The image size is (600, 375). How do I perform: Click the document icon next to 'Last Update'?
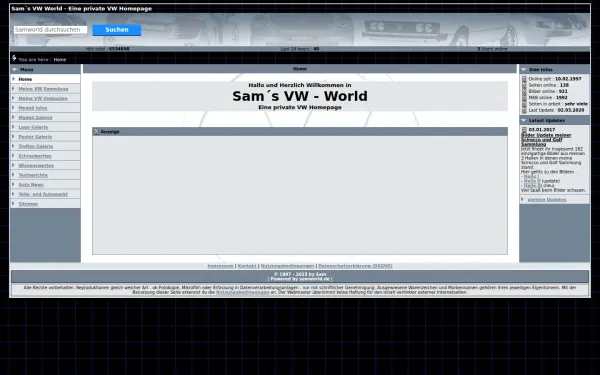[x=524, y=110]
